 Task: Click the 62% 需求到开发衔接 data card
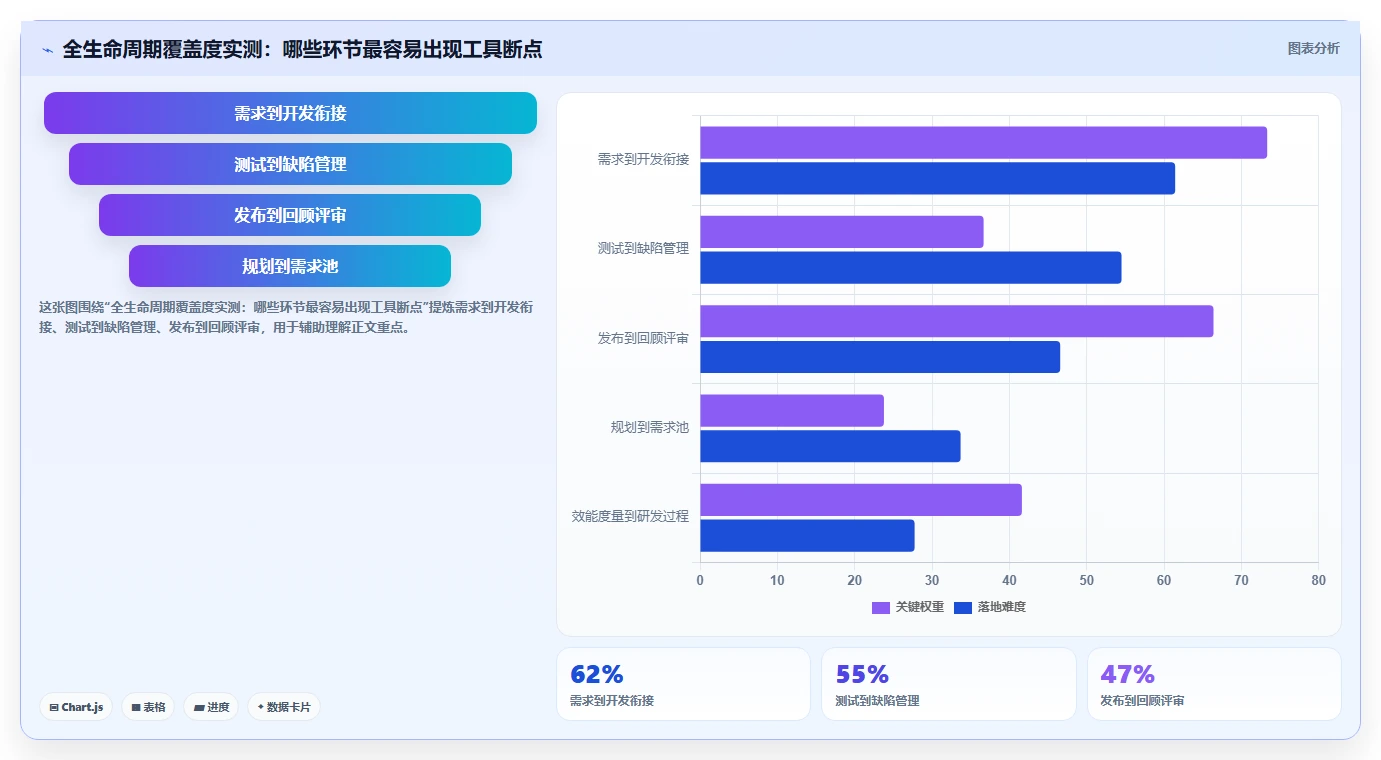683,684
